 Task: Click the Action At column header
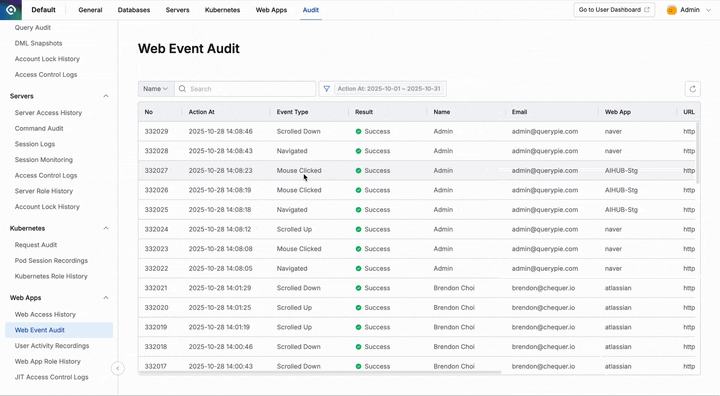[202, 112]
